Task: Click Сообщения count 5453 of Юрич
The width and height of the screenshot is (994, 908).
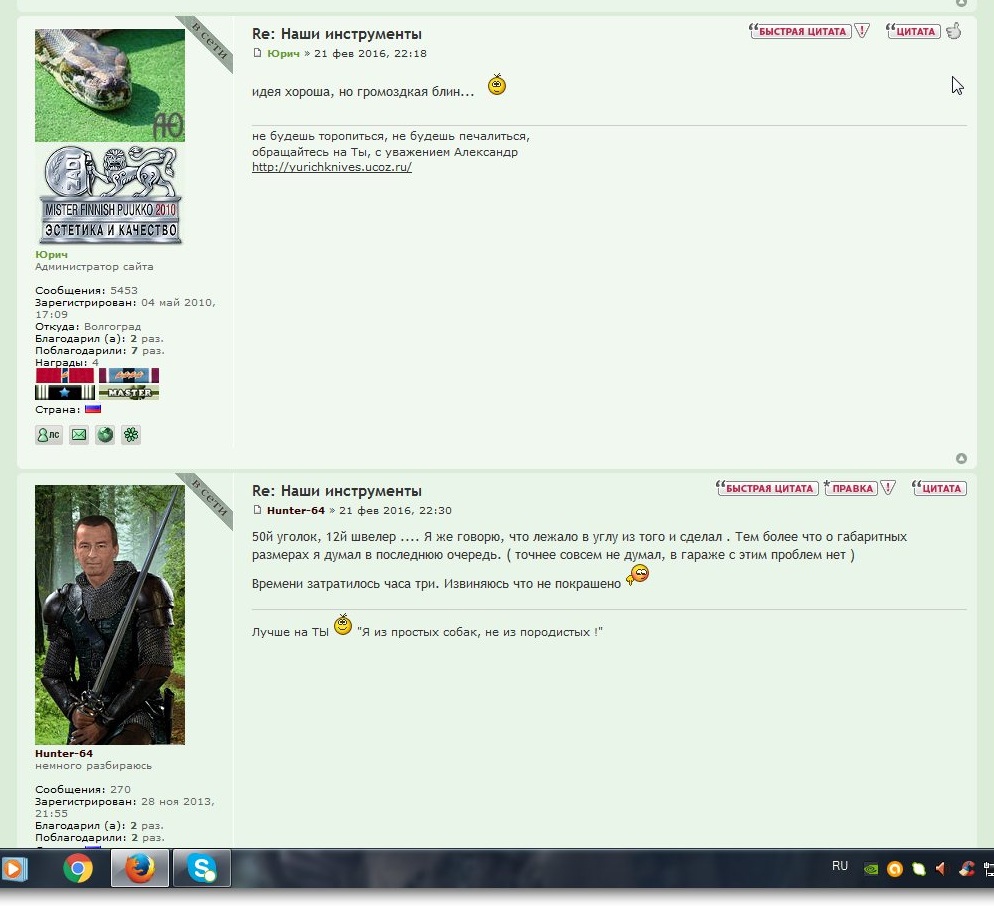Action: click(x=124, y=290)
